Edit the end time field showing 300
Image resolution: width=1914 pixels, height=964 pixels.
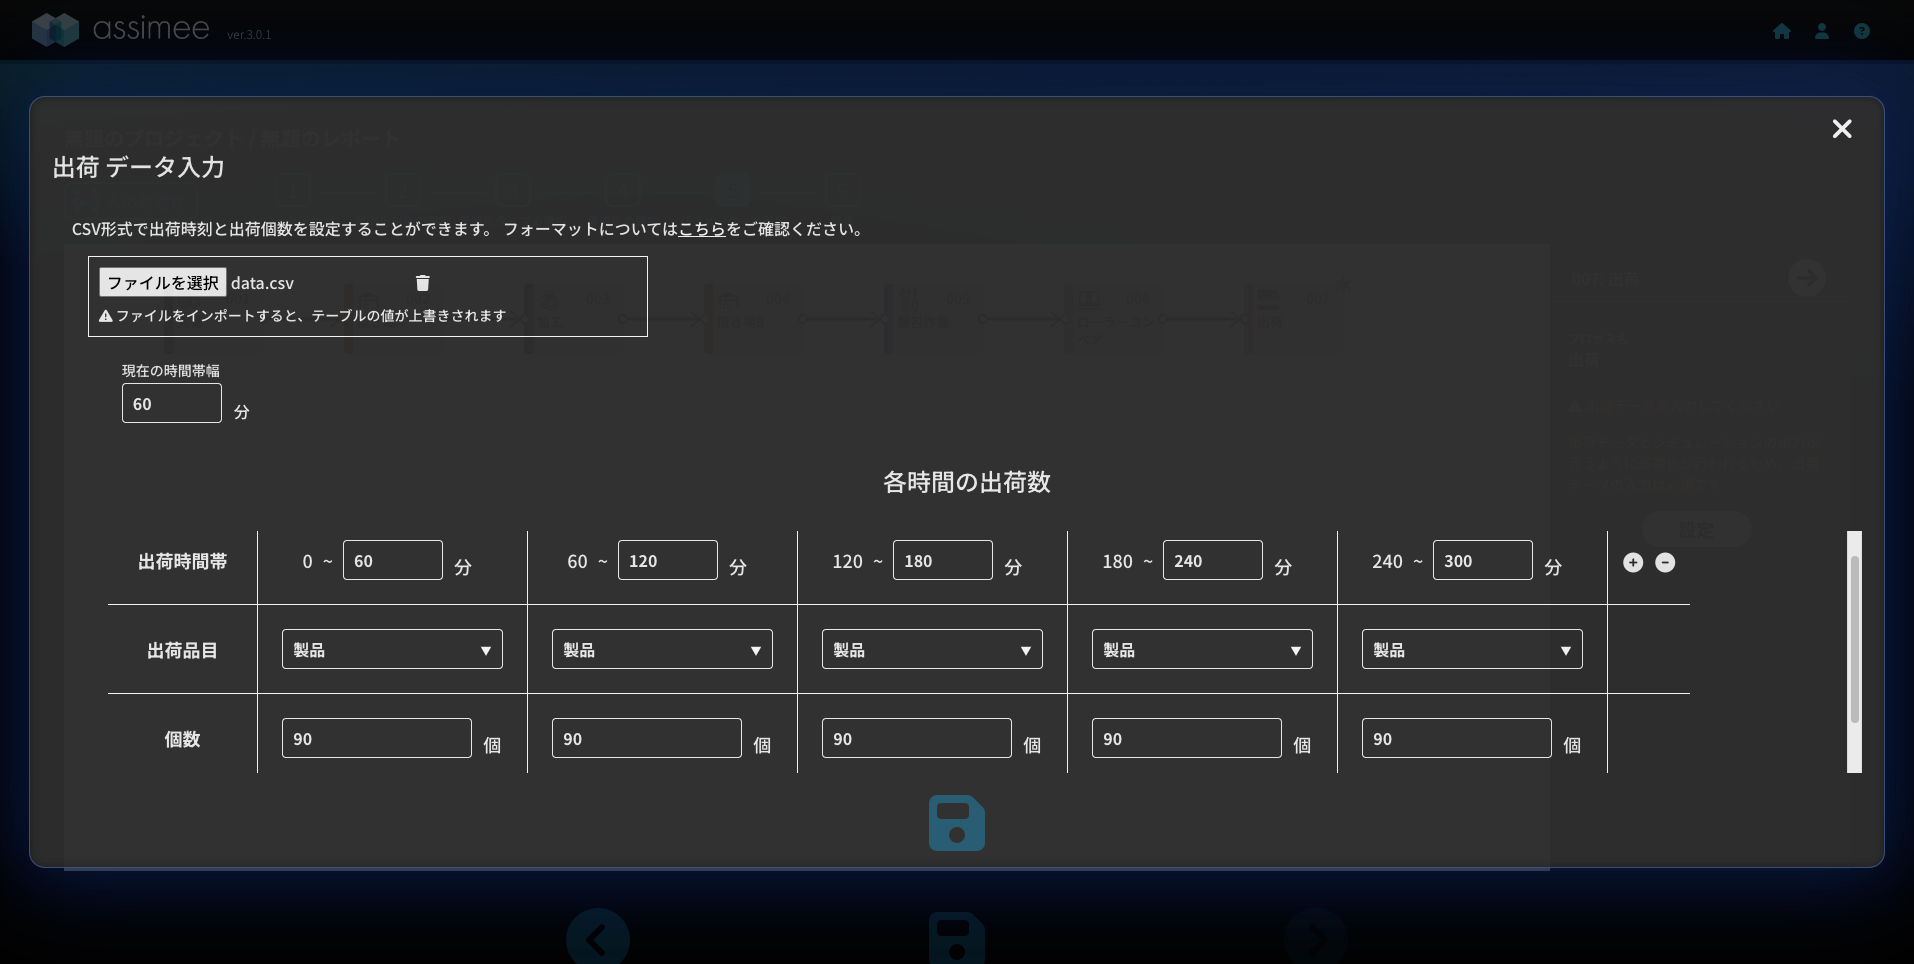pos(1482,561)
